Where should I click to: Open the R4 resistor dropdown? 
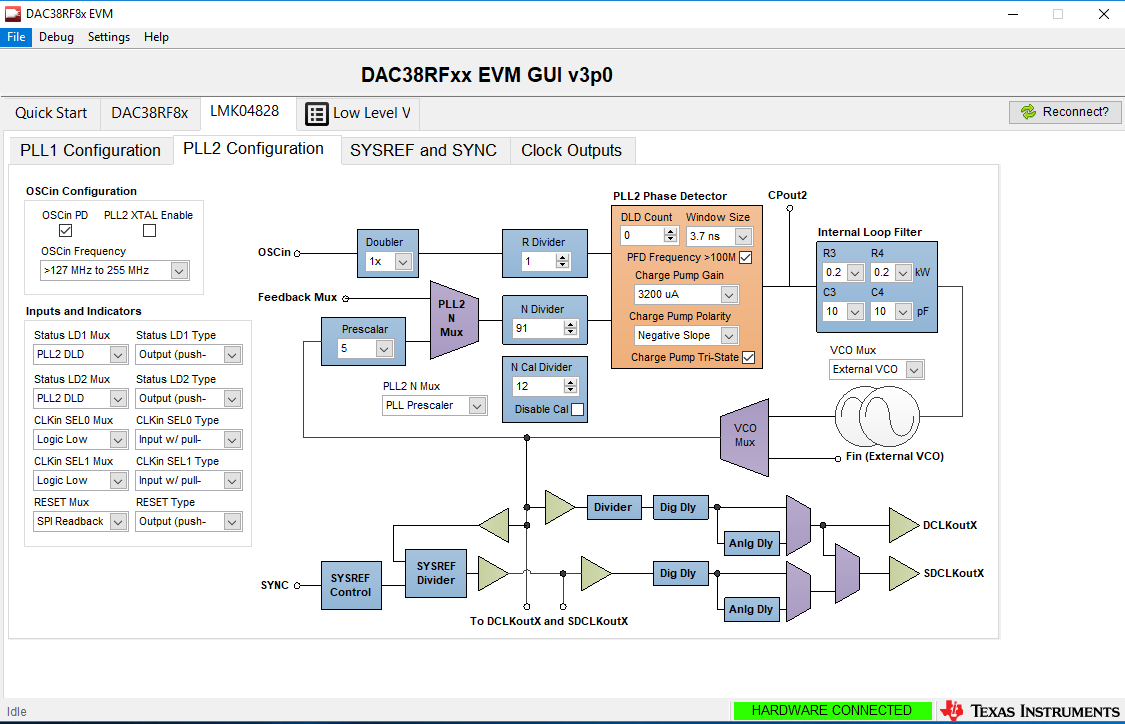903,273
